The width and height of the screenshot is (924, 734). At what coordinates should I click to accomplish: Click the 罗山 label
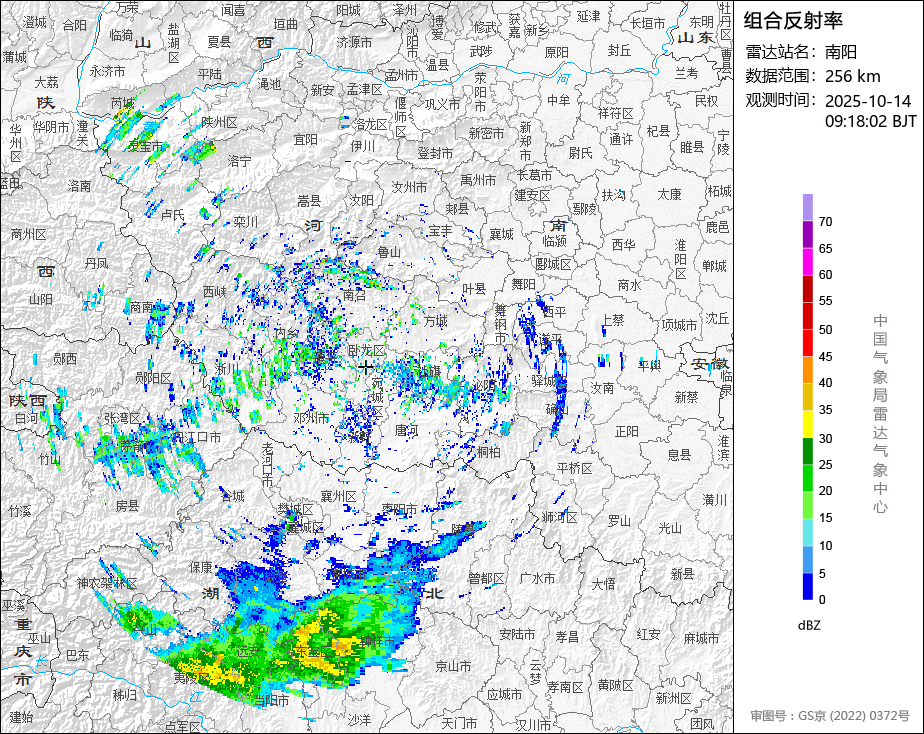[619, 521]
